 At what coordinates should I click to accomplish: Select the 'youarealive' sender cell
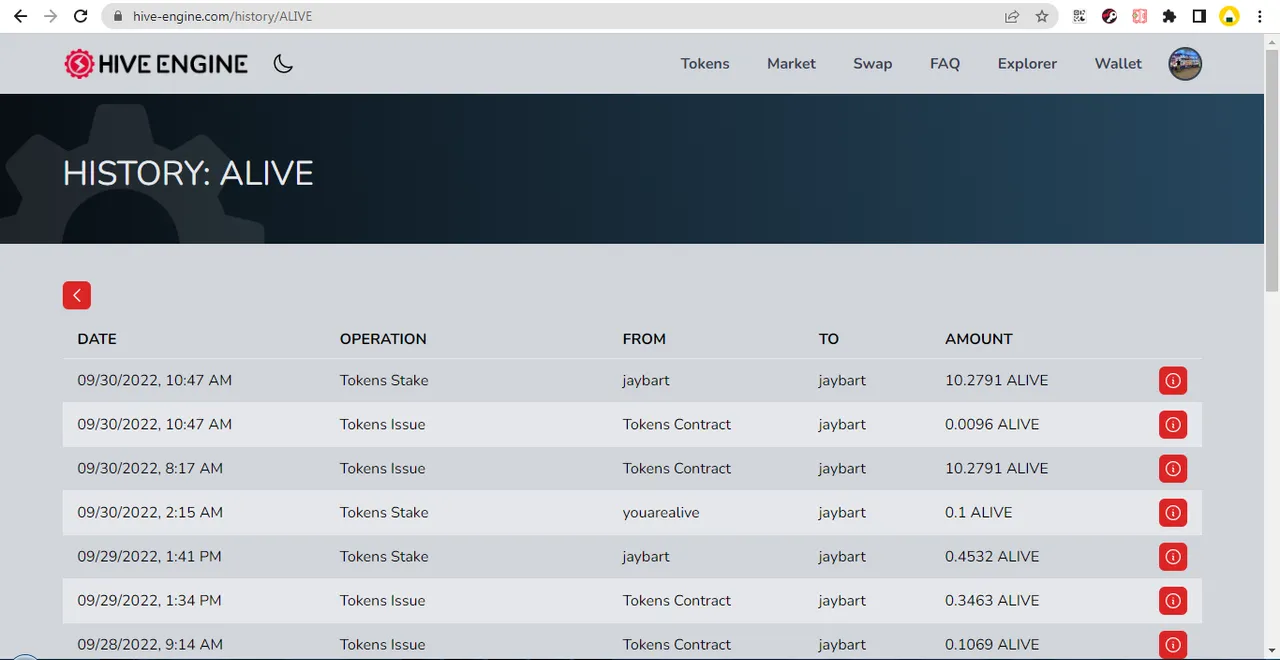661,512
